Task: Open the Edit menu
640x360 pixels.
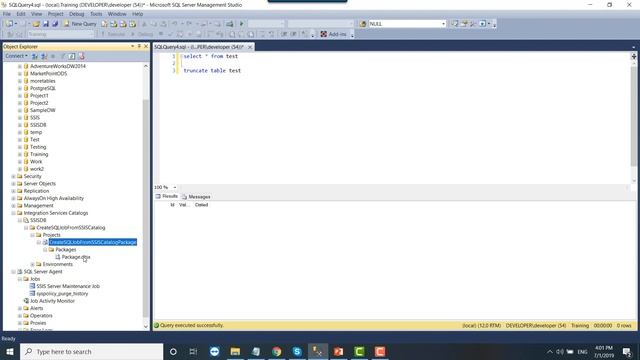Action: pos(21,14)
